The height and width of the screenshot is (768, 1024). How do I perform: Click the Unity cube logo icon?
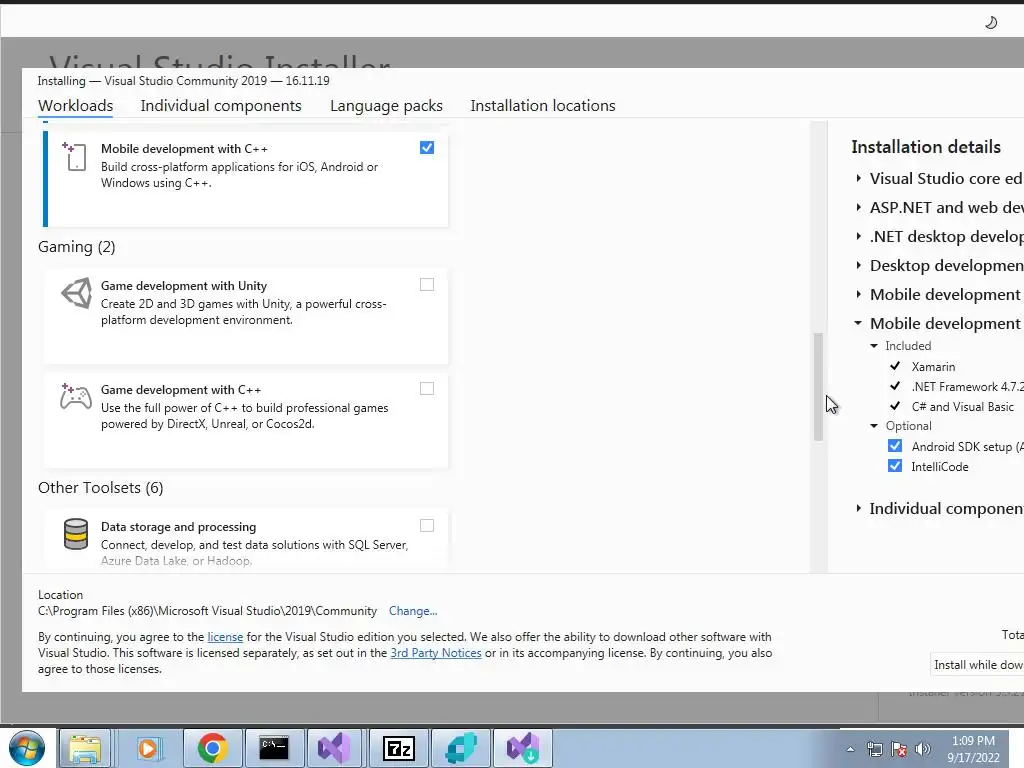pos(76,293)
